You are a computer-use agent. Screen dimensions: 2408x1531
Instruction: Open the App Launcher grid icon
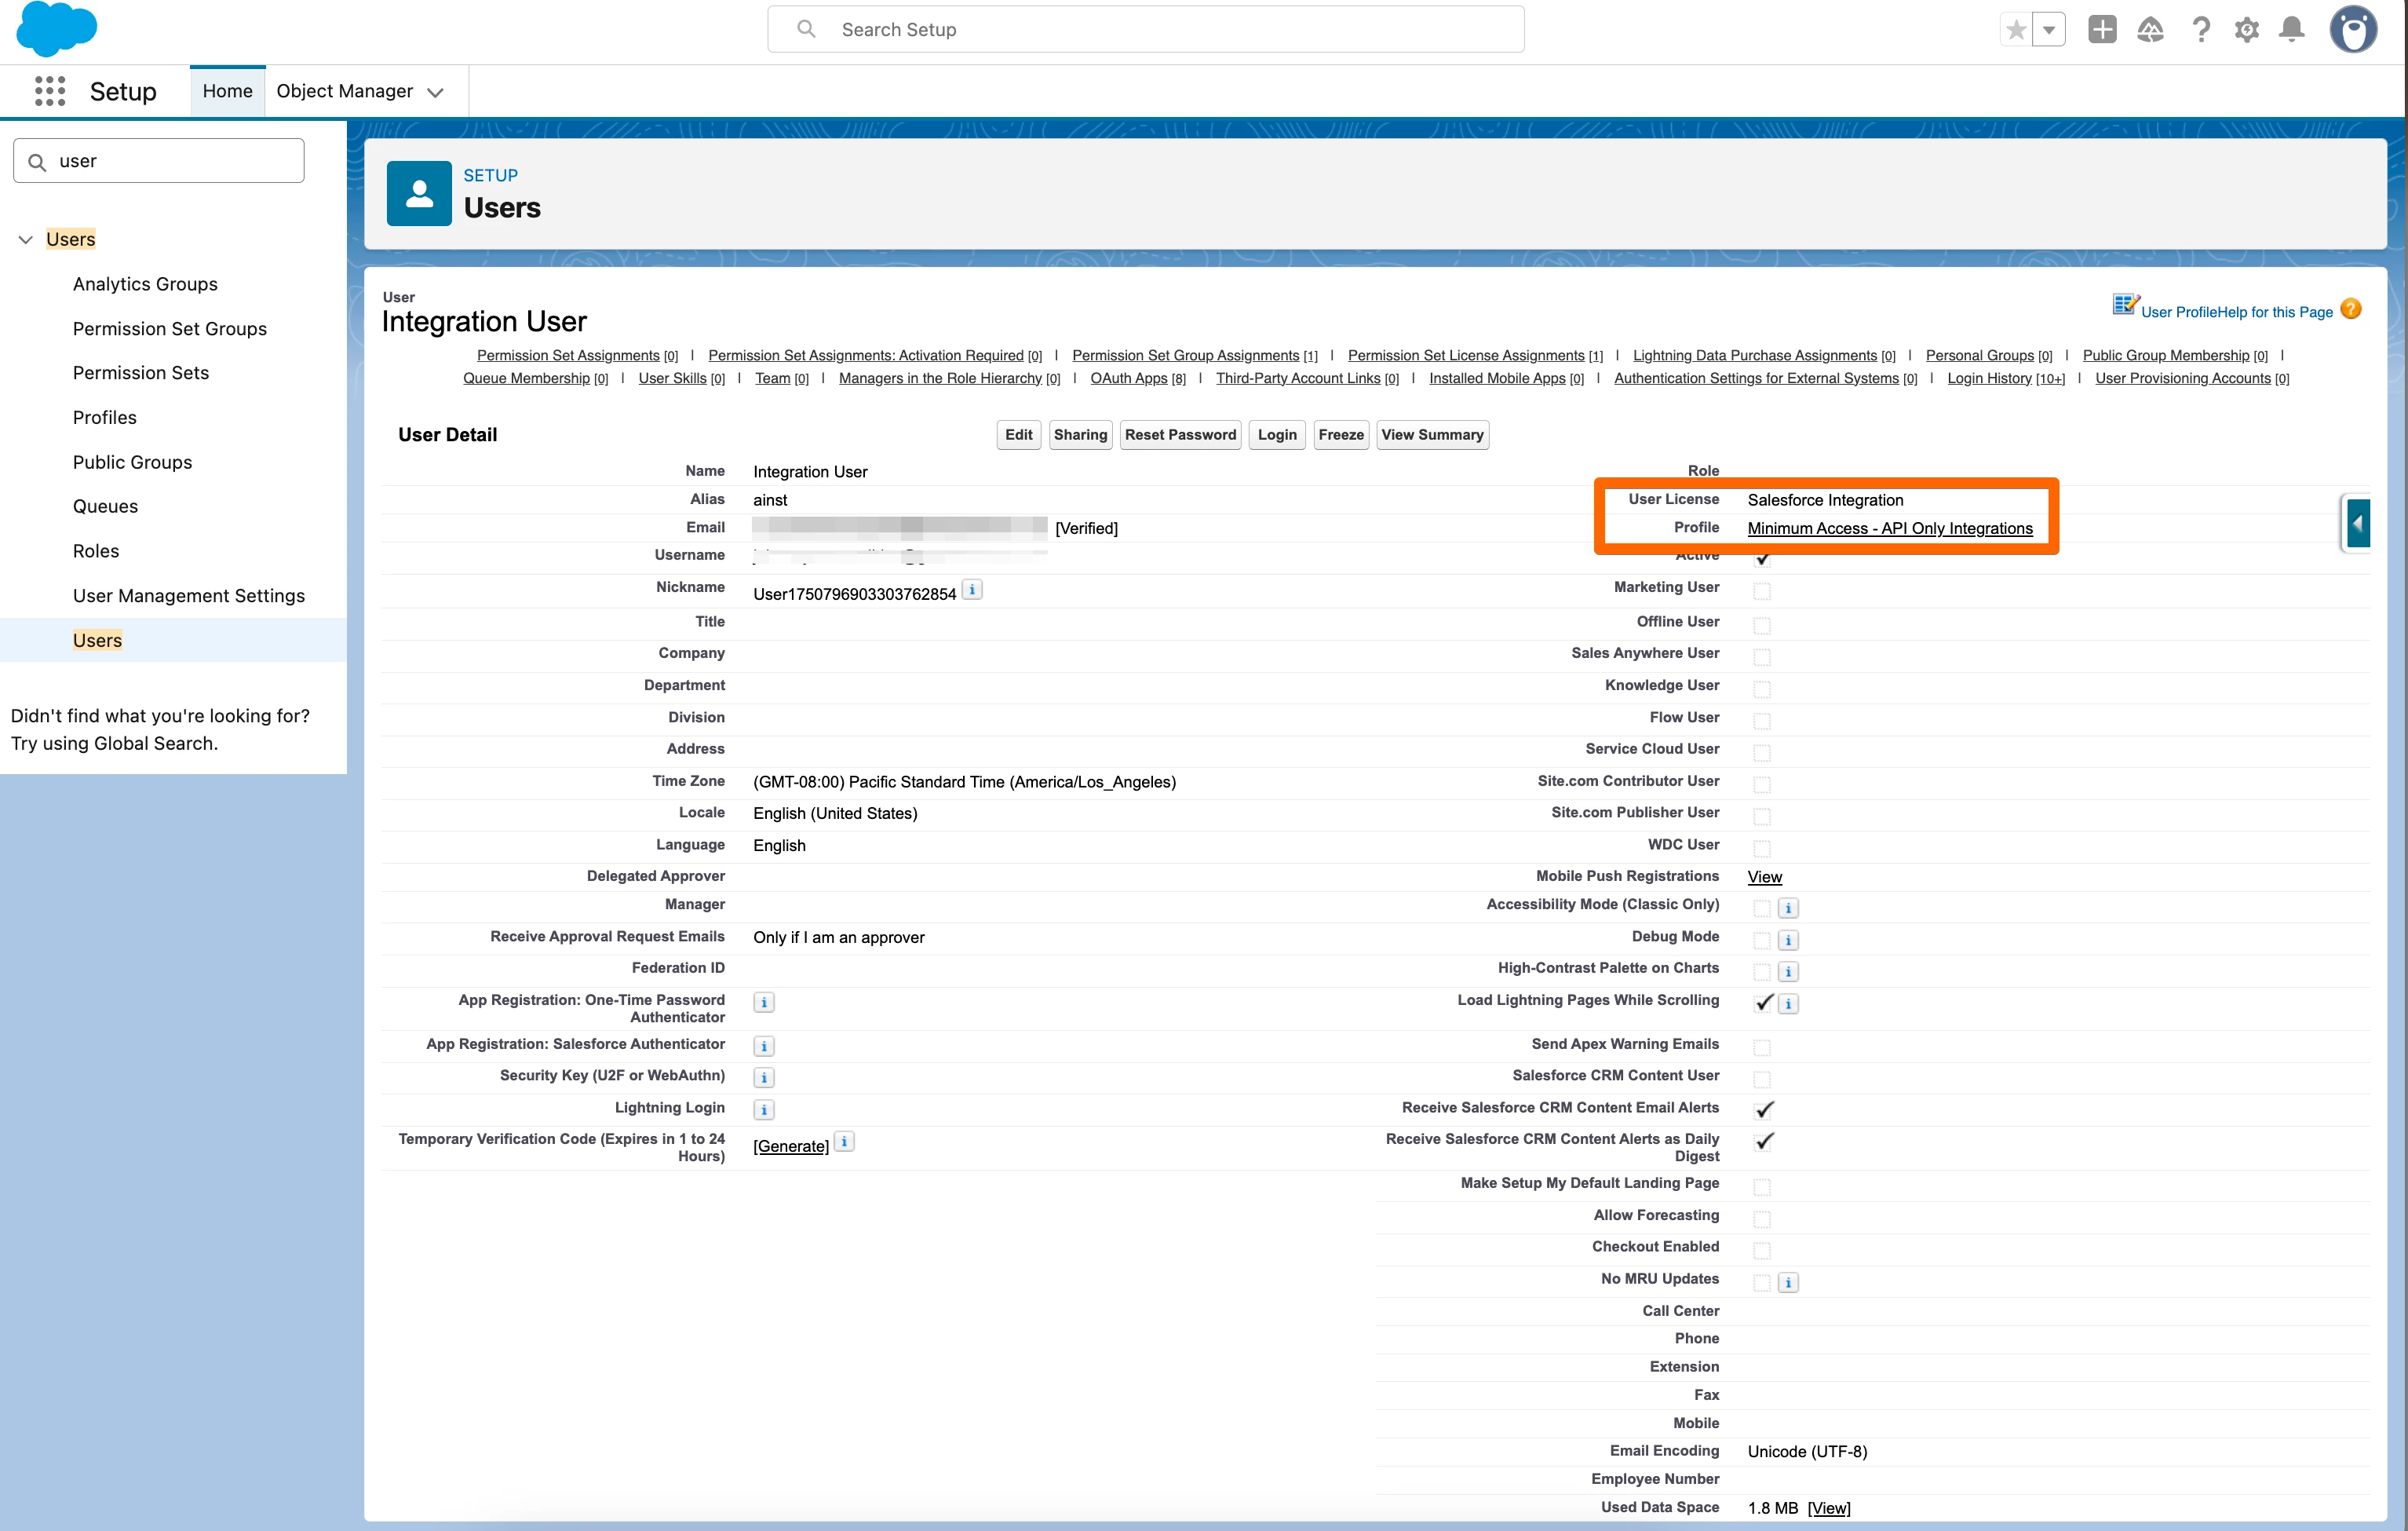pyautogui.click(x=49, y=91)
